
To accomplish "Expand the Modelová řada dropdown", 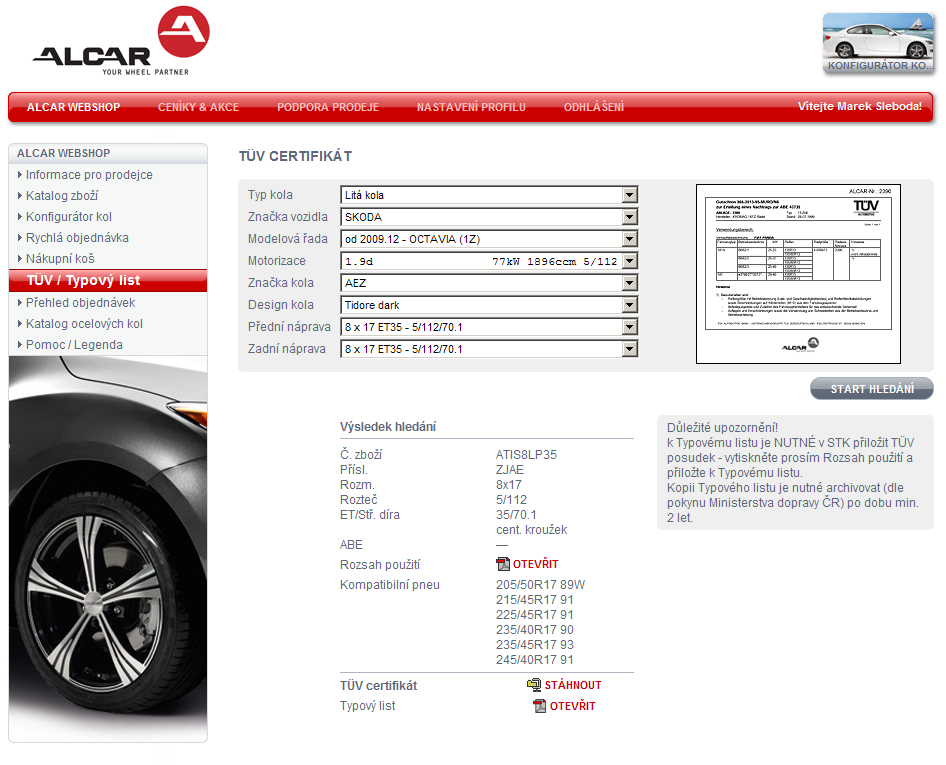I will point(629,239).
